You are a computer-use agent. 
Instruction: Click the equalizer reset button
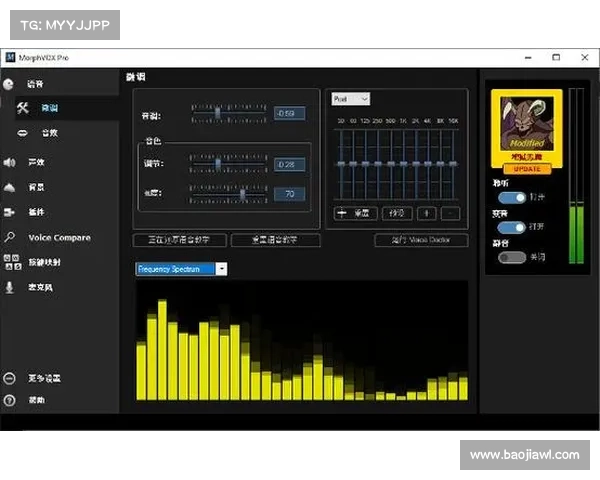(x=355, y=213)
